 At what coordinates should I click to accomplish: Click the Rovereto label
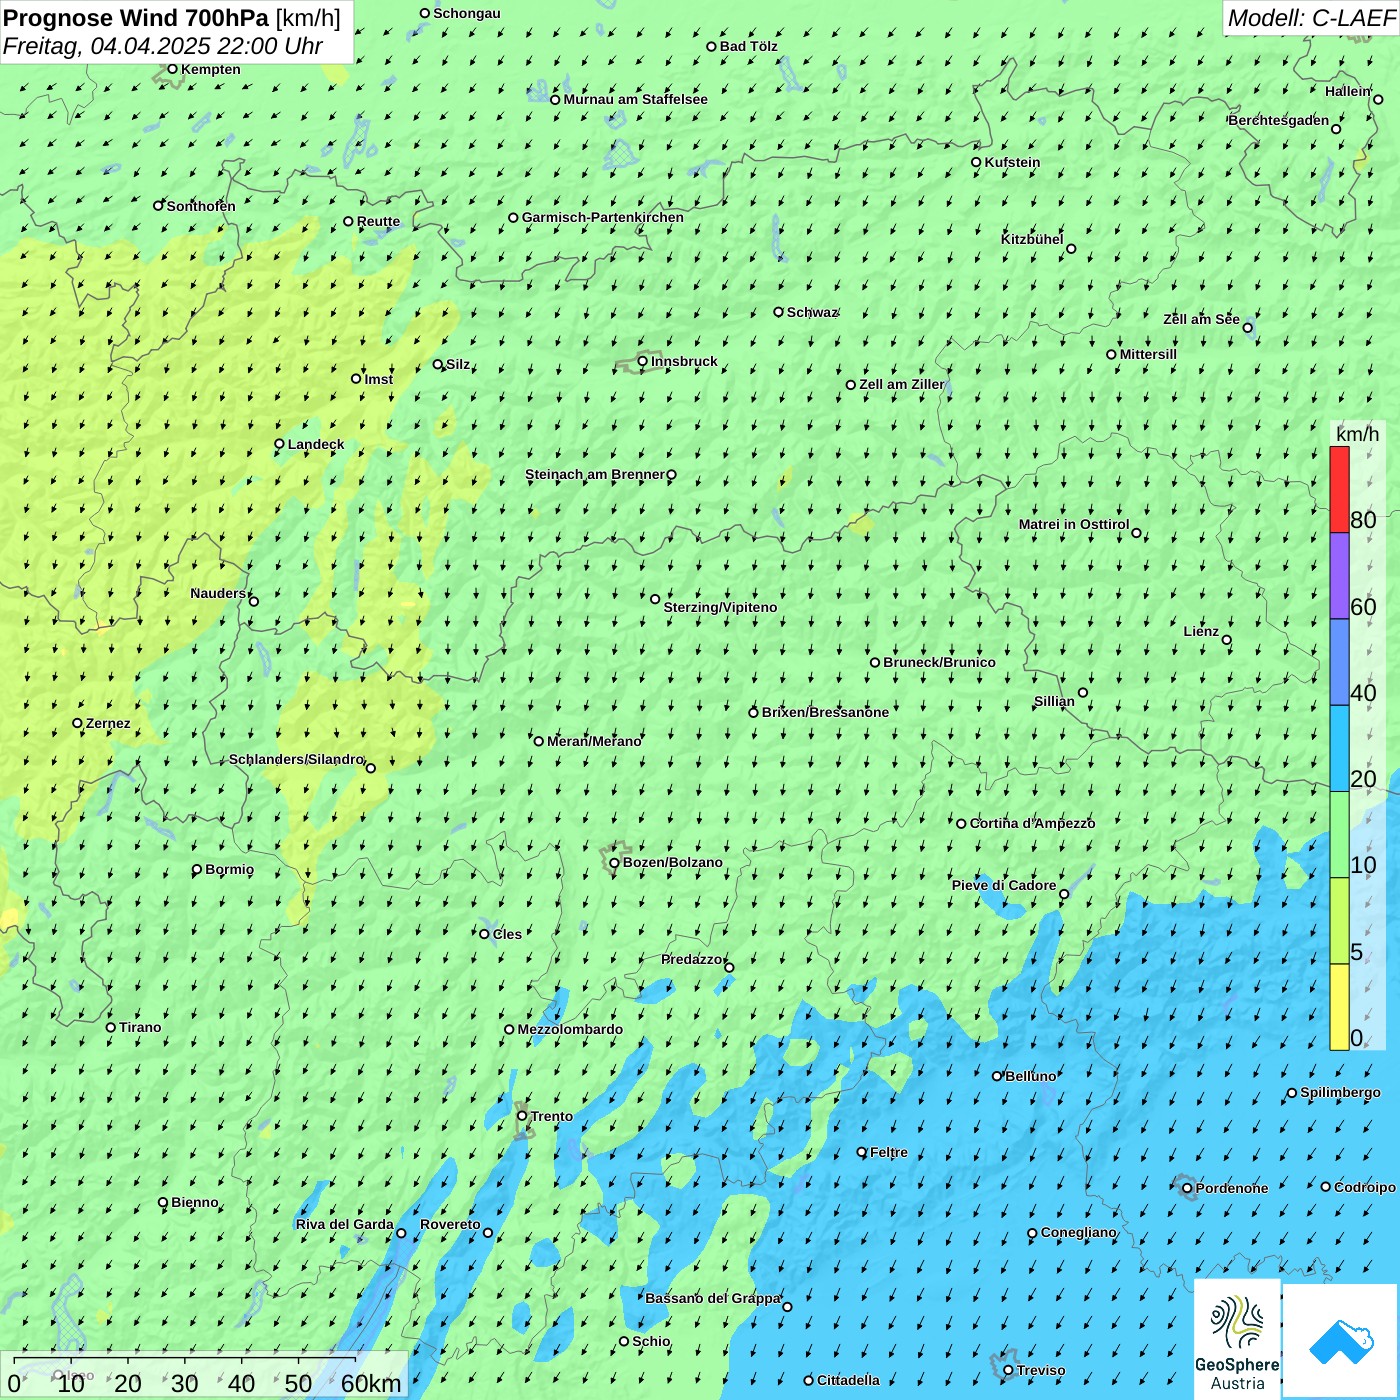[x=450, y=1224]
